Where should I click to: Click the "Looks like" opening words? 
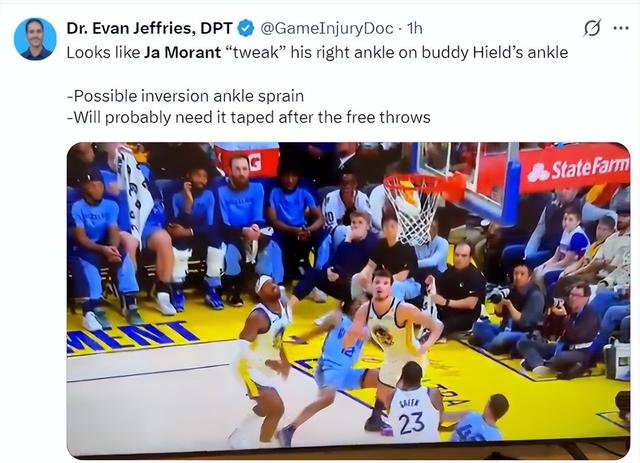pos(103,53)
